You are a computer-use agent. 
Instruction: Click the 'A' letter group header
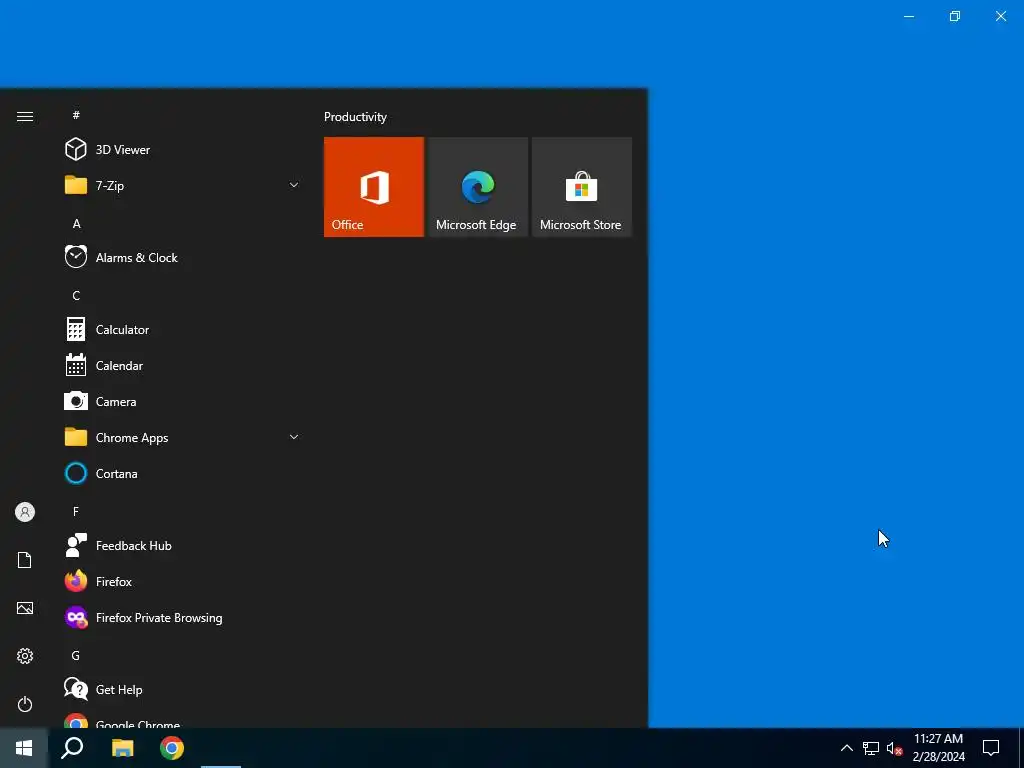coord(76,223)
